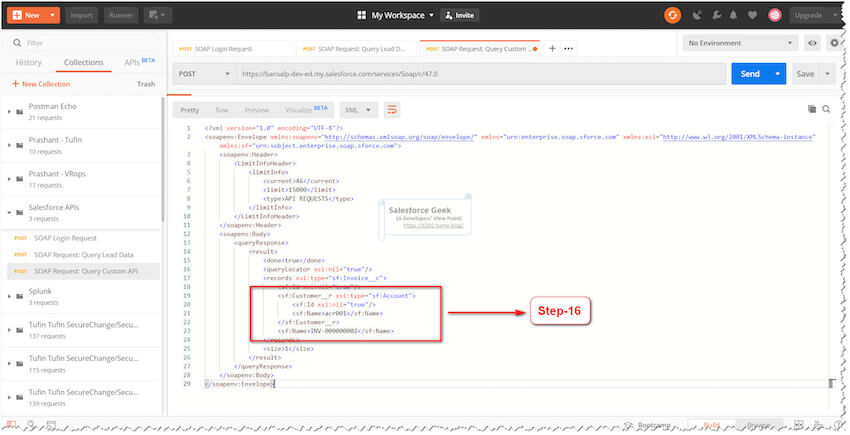This screenshot has height=435, width=850.
Task: Open settings via the wrench icon
Action: (x=716, y=15)
